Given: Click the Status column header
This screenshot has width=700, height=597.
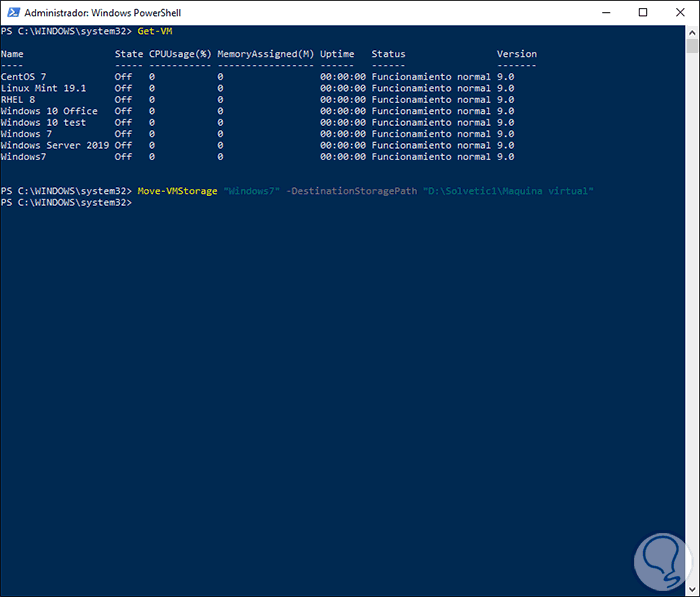Looking at the screenshot, I should click(x=388, y=54).
